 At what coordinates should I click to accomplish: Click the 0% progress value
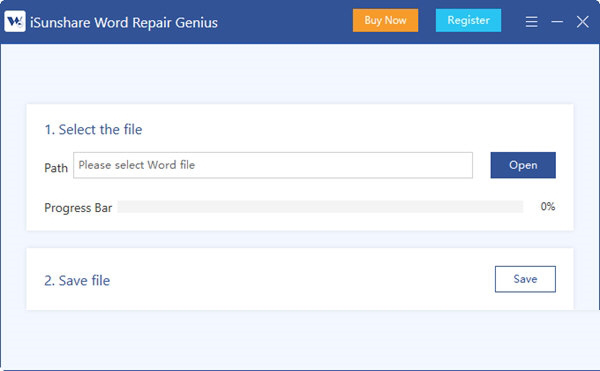548,207
